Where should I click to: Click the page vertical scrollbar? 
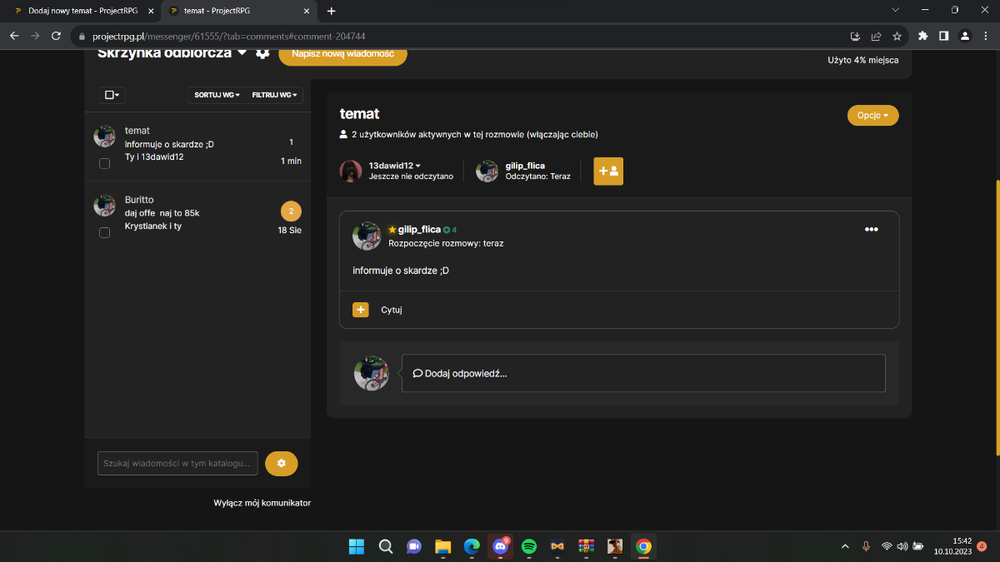pos(997,317)
